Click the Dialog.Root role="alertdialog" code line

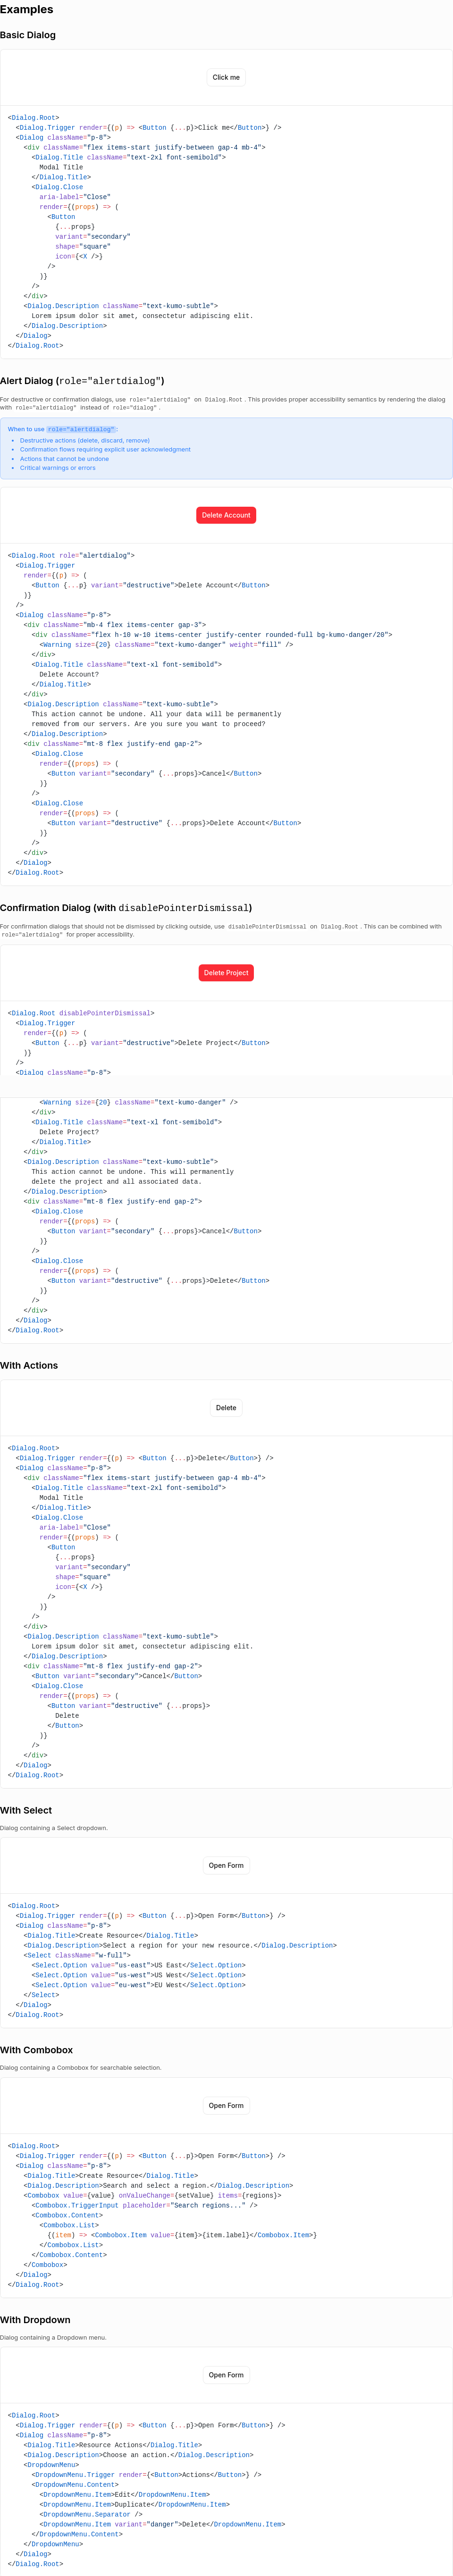[71, 555]
